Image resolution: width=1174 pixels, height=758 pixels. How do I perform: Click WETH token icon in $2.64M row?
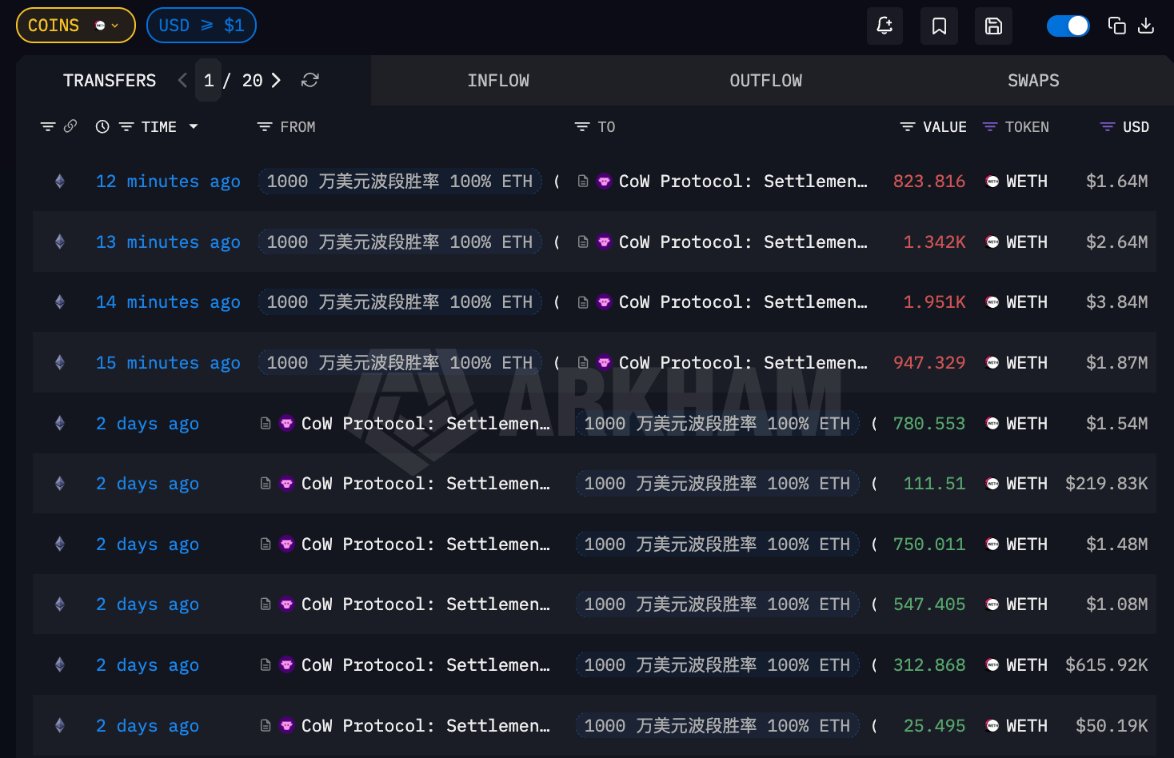[x=992, y=242]
